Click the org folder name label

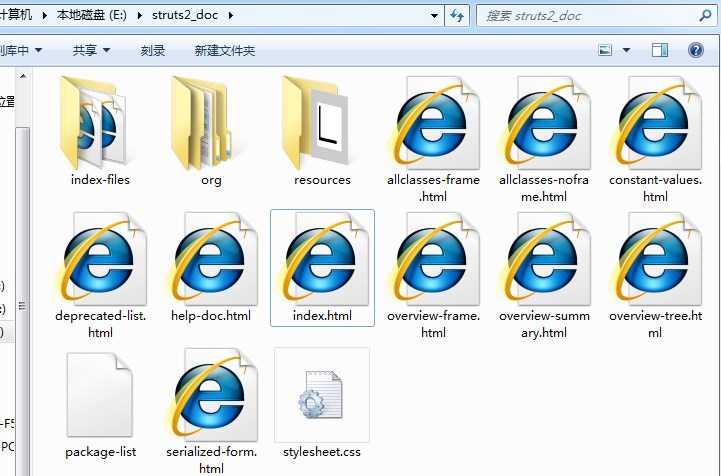(211, 180)
